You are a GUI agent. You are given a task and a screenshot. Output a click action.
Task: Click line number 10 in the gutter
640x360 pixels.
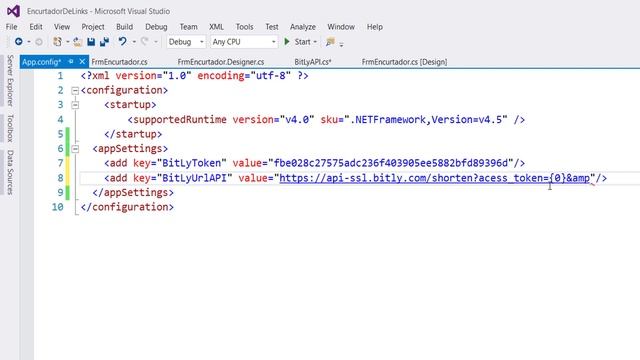point(58,207)
